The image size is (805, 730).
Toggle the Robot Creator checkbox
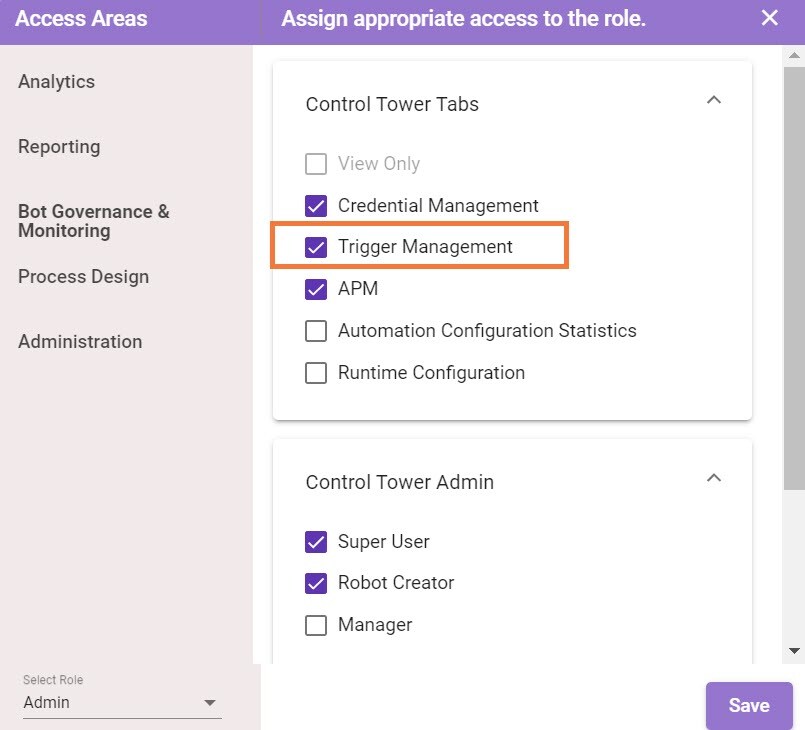(316, 583)
